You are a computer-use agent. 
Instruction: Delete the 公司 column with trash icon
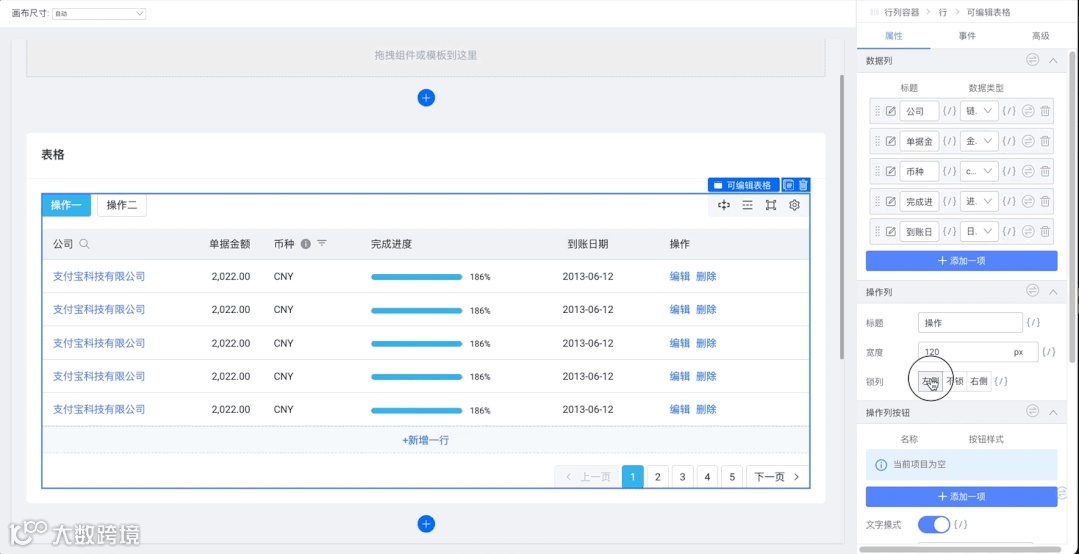pyautogui.click(x=1045, y=111)
